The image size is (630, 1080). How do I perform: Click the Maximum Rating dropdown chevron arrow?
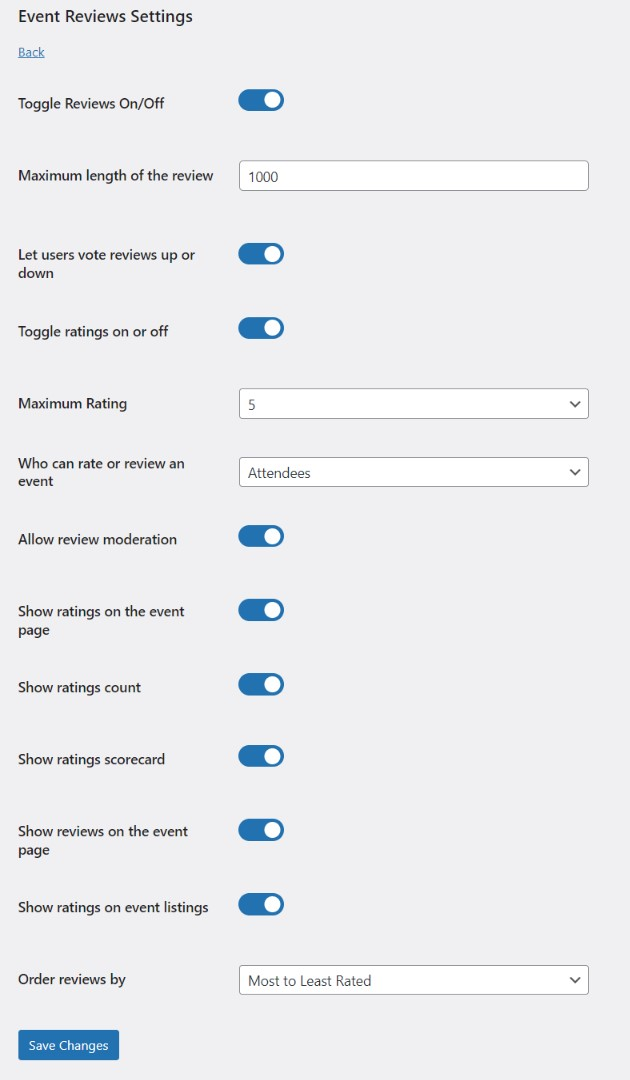(575, 404)
